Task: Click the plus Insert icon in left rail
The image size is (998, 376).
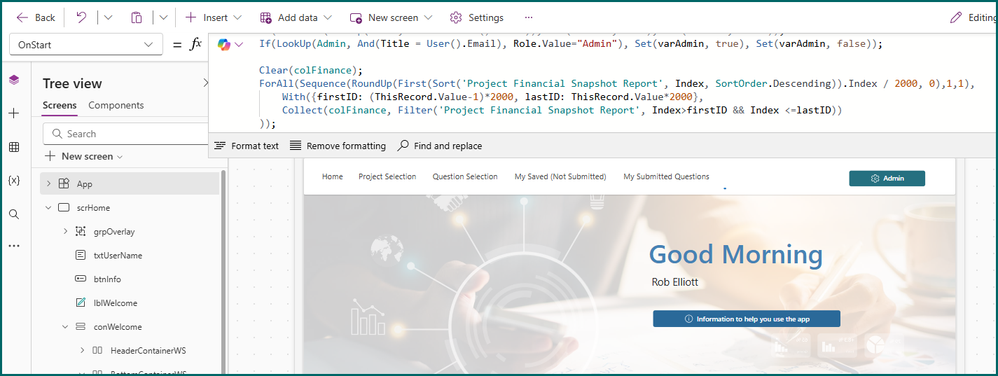Action: coord(14,113)
